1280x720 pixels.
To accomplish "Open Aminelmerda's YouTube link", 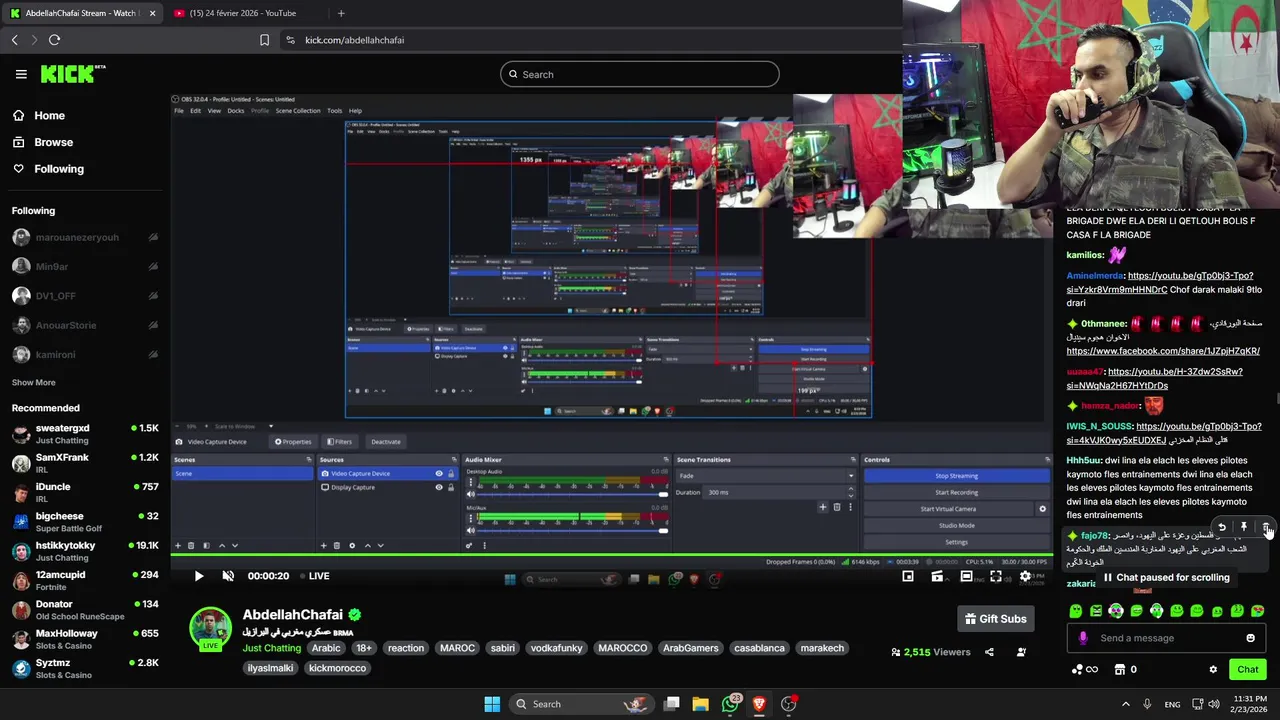I will [x=1160, y=282].
